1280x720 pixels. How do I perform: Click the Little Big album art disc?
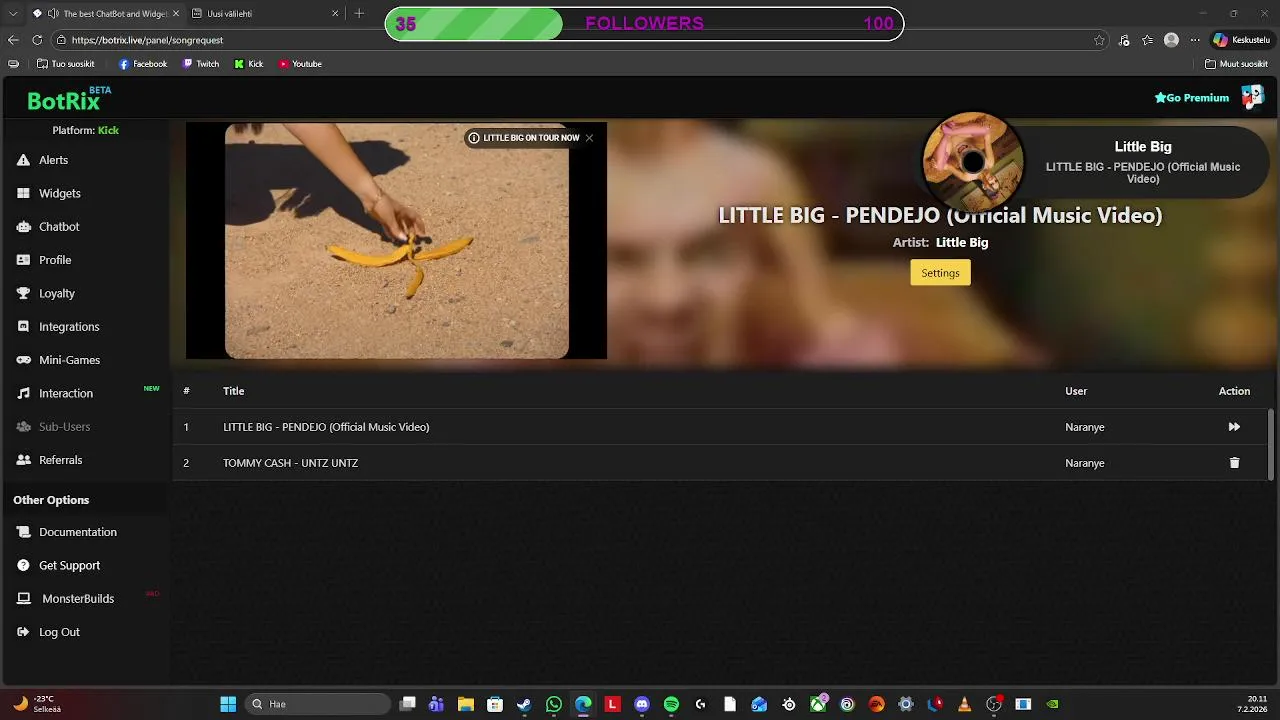point(973,162)
